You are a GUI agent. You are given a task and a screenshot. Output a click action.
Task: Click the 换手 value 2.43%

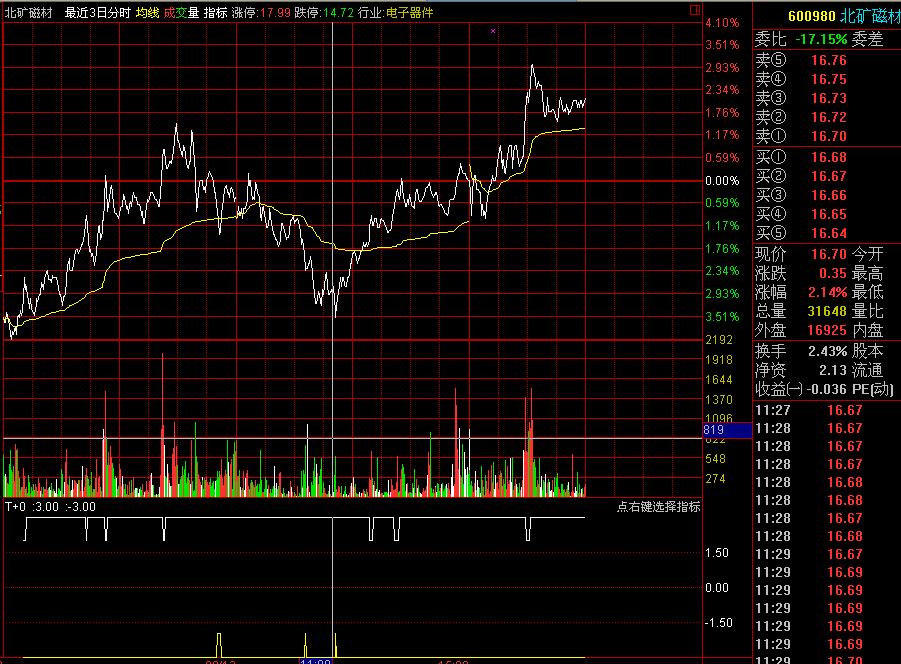pos(827,351)
